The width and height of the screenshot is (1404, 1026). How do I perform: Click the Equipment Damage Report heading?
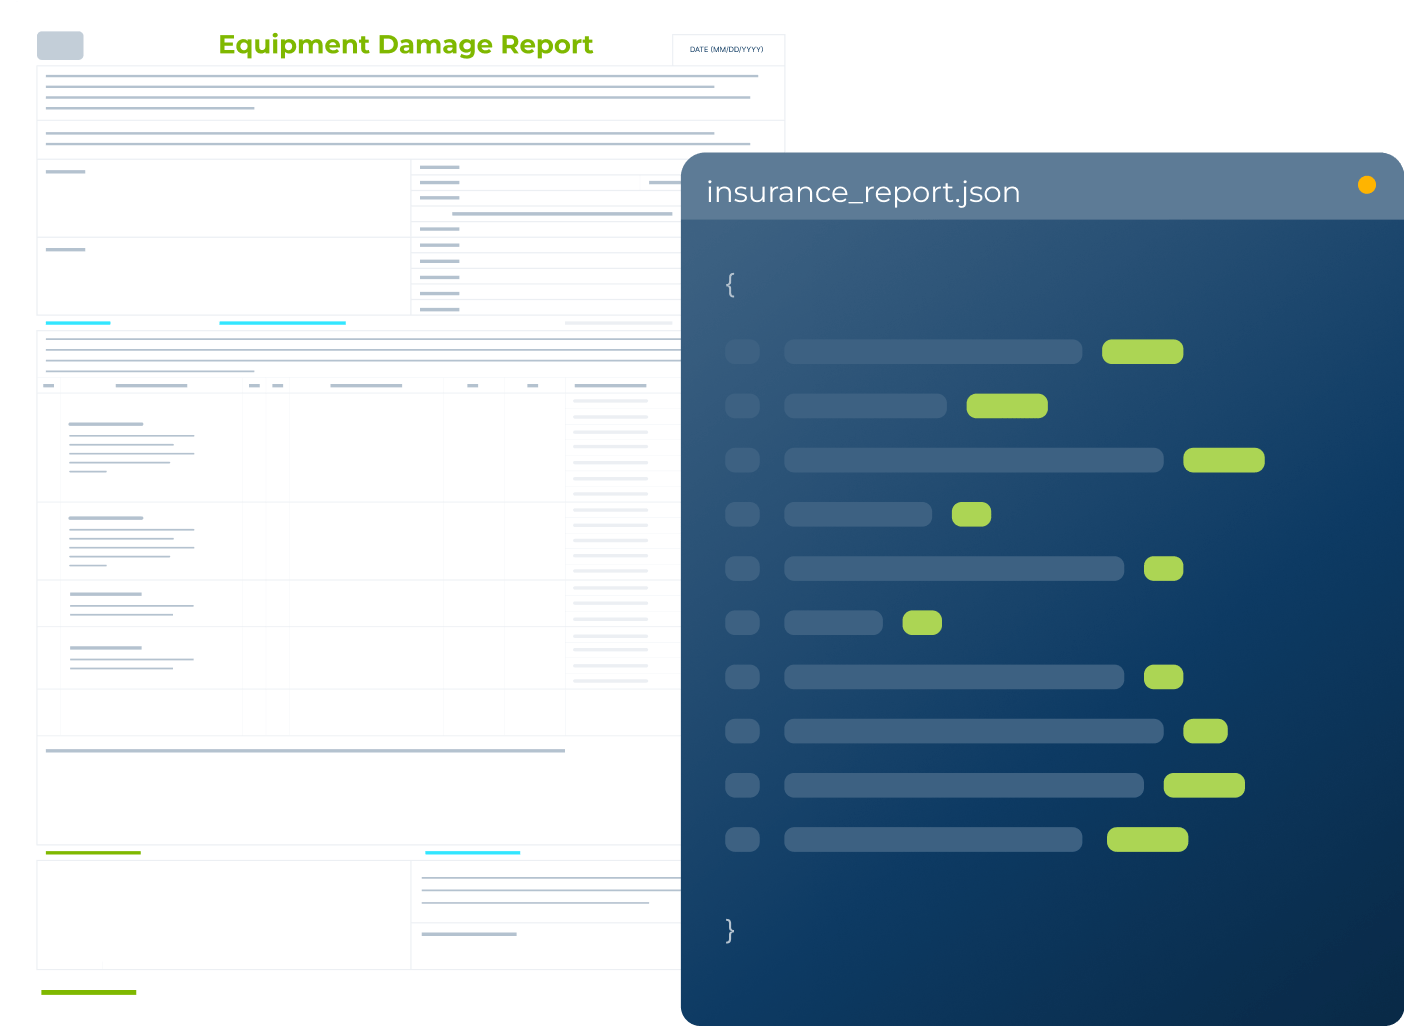(405, 45)
